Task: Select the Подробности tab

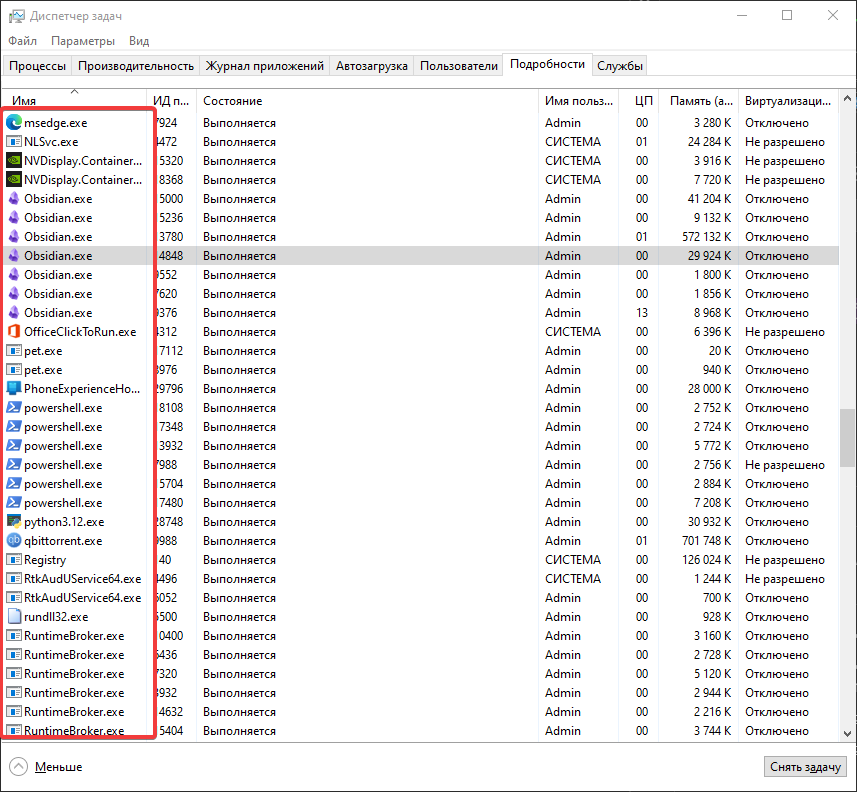Action: pos(548,64)
